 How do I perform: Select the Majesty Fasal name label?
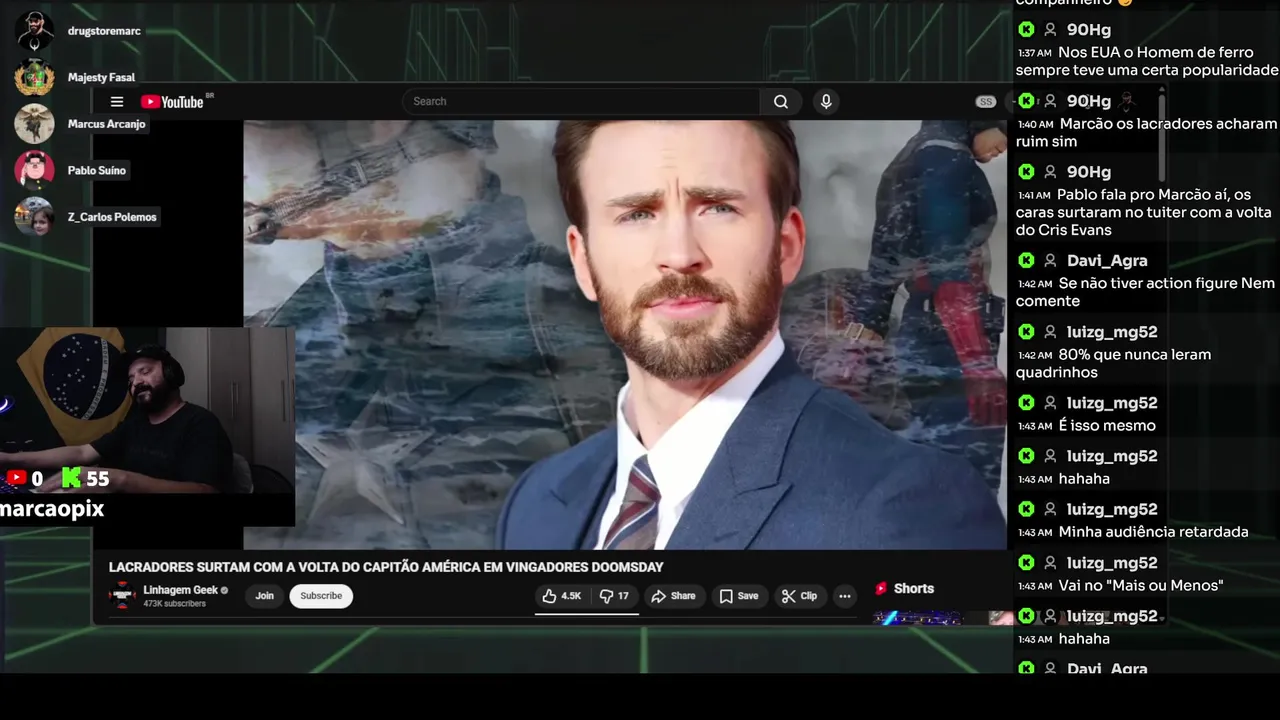click(101, 77)
